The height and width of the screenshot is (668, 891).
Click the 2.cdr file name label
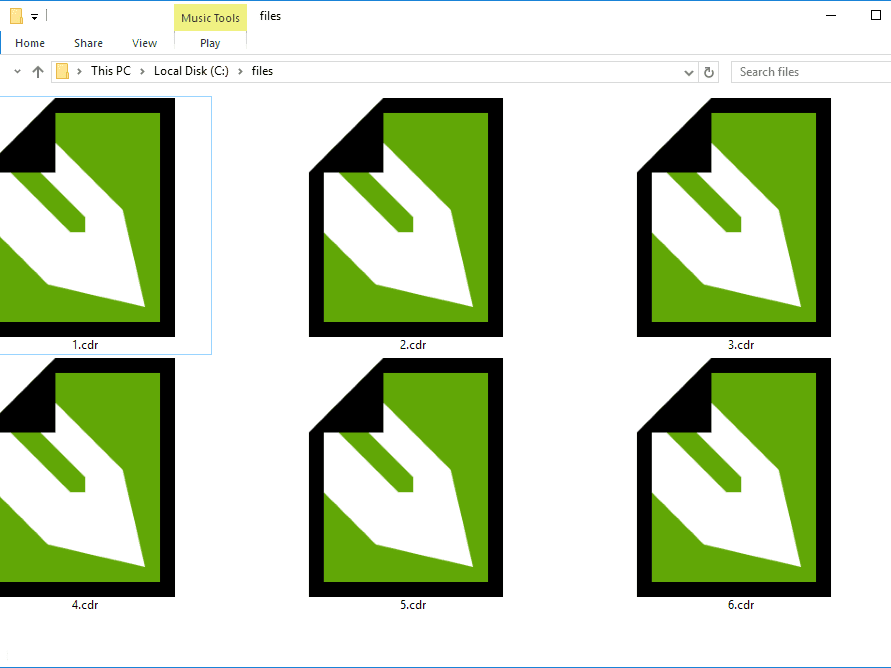413,345
